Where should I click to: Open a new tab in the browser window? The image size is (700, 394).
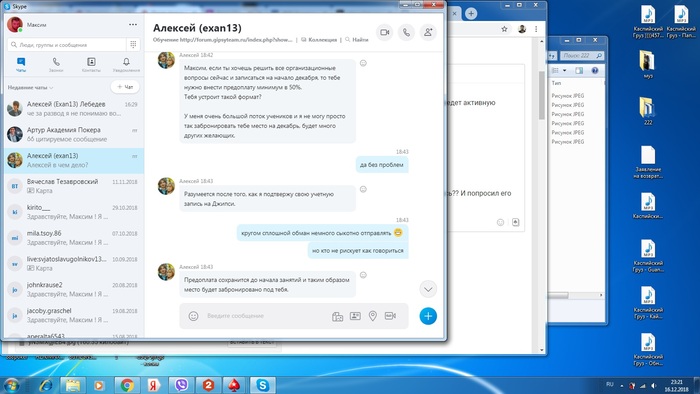coord(471,13)
